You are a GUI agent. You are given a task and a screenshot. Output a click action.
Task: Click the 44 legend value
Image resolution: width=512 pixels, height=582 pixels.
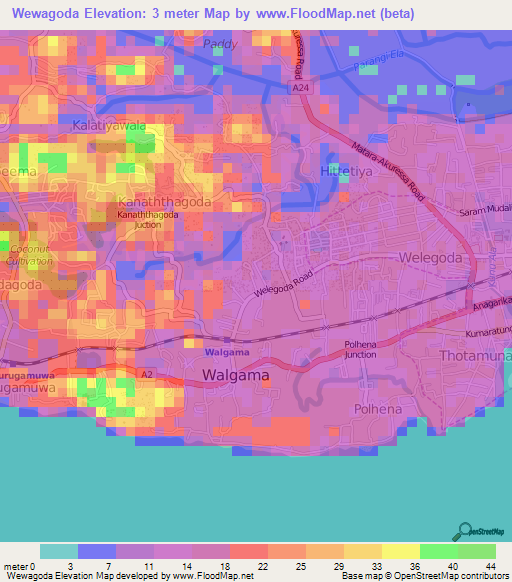click(491, 567)
